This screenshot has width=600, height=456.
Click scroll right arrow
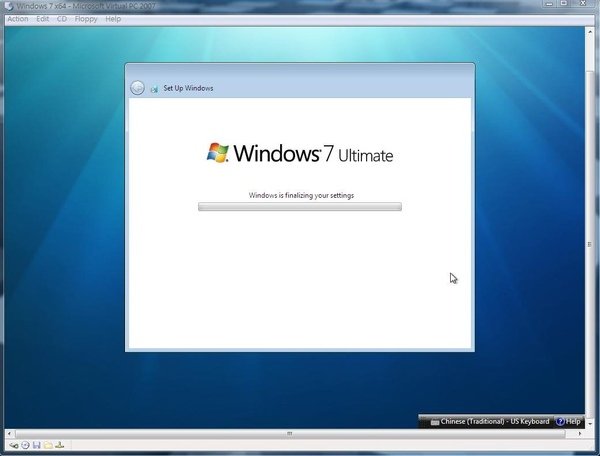coord(580,433)
